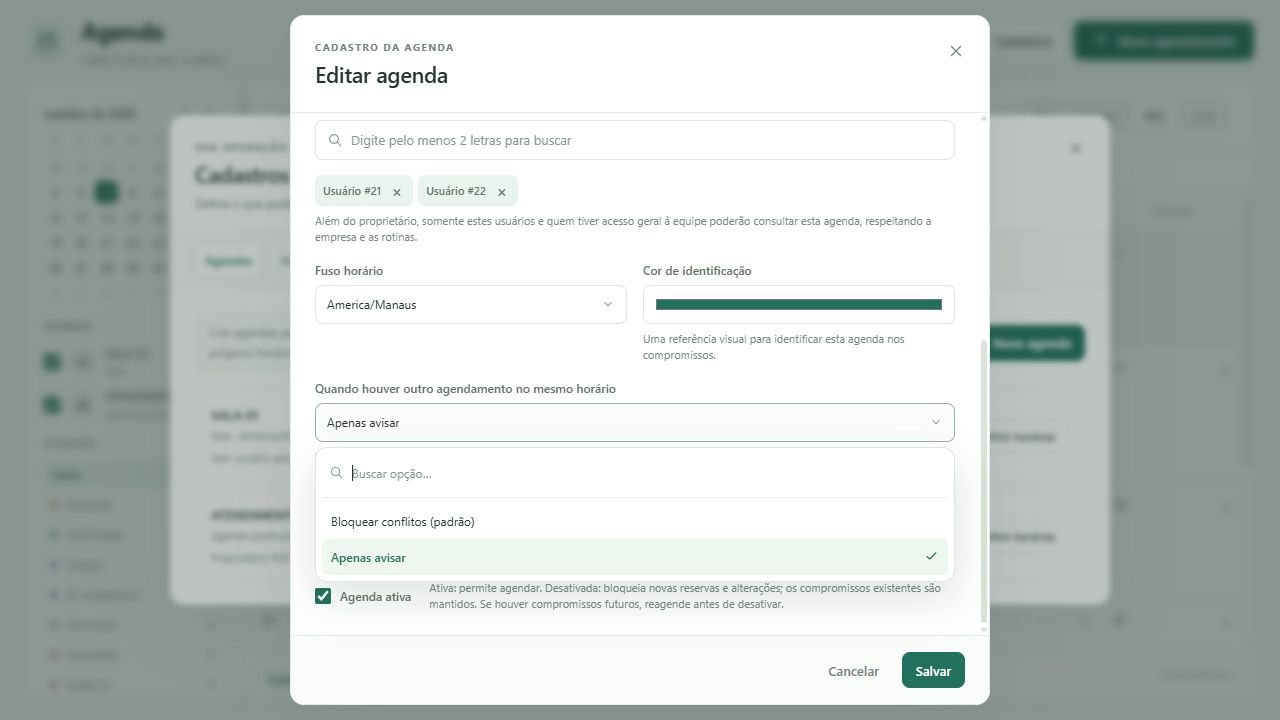The image size is (1280, 720).
Task: Save the agenda with Salvar
Action: tap(933, 671)
